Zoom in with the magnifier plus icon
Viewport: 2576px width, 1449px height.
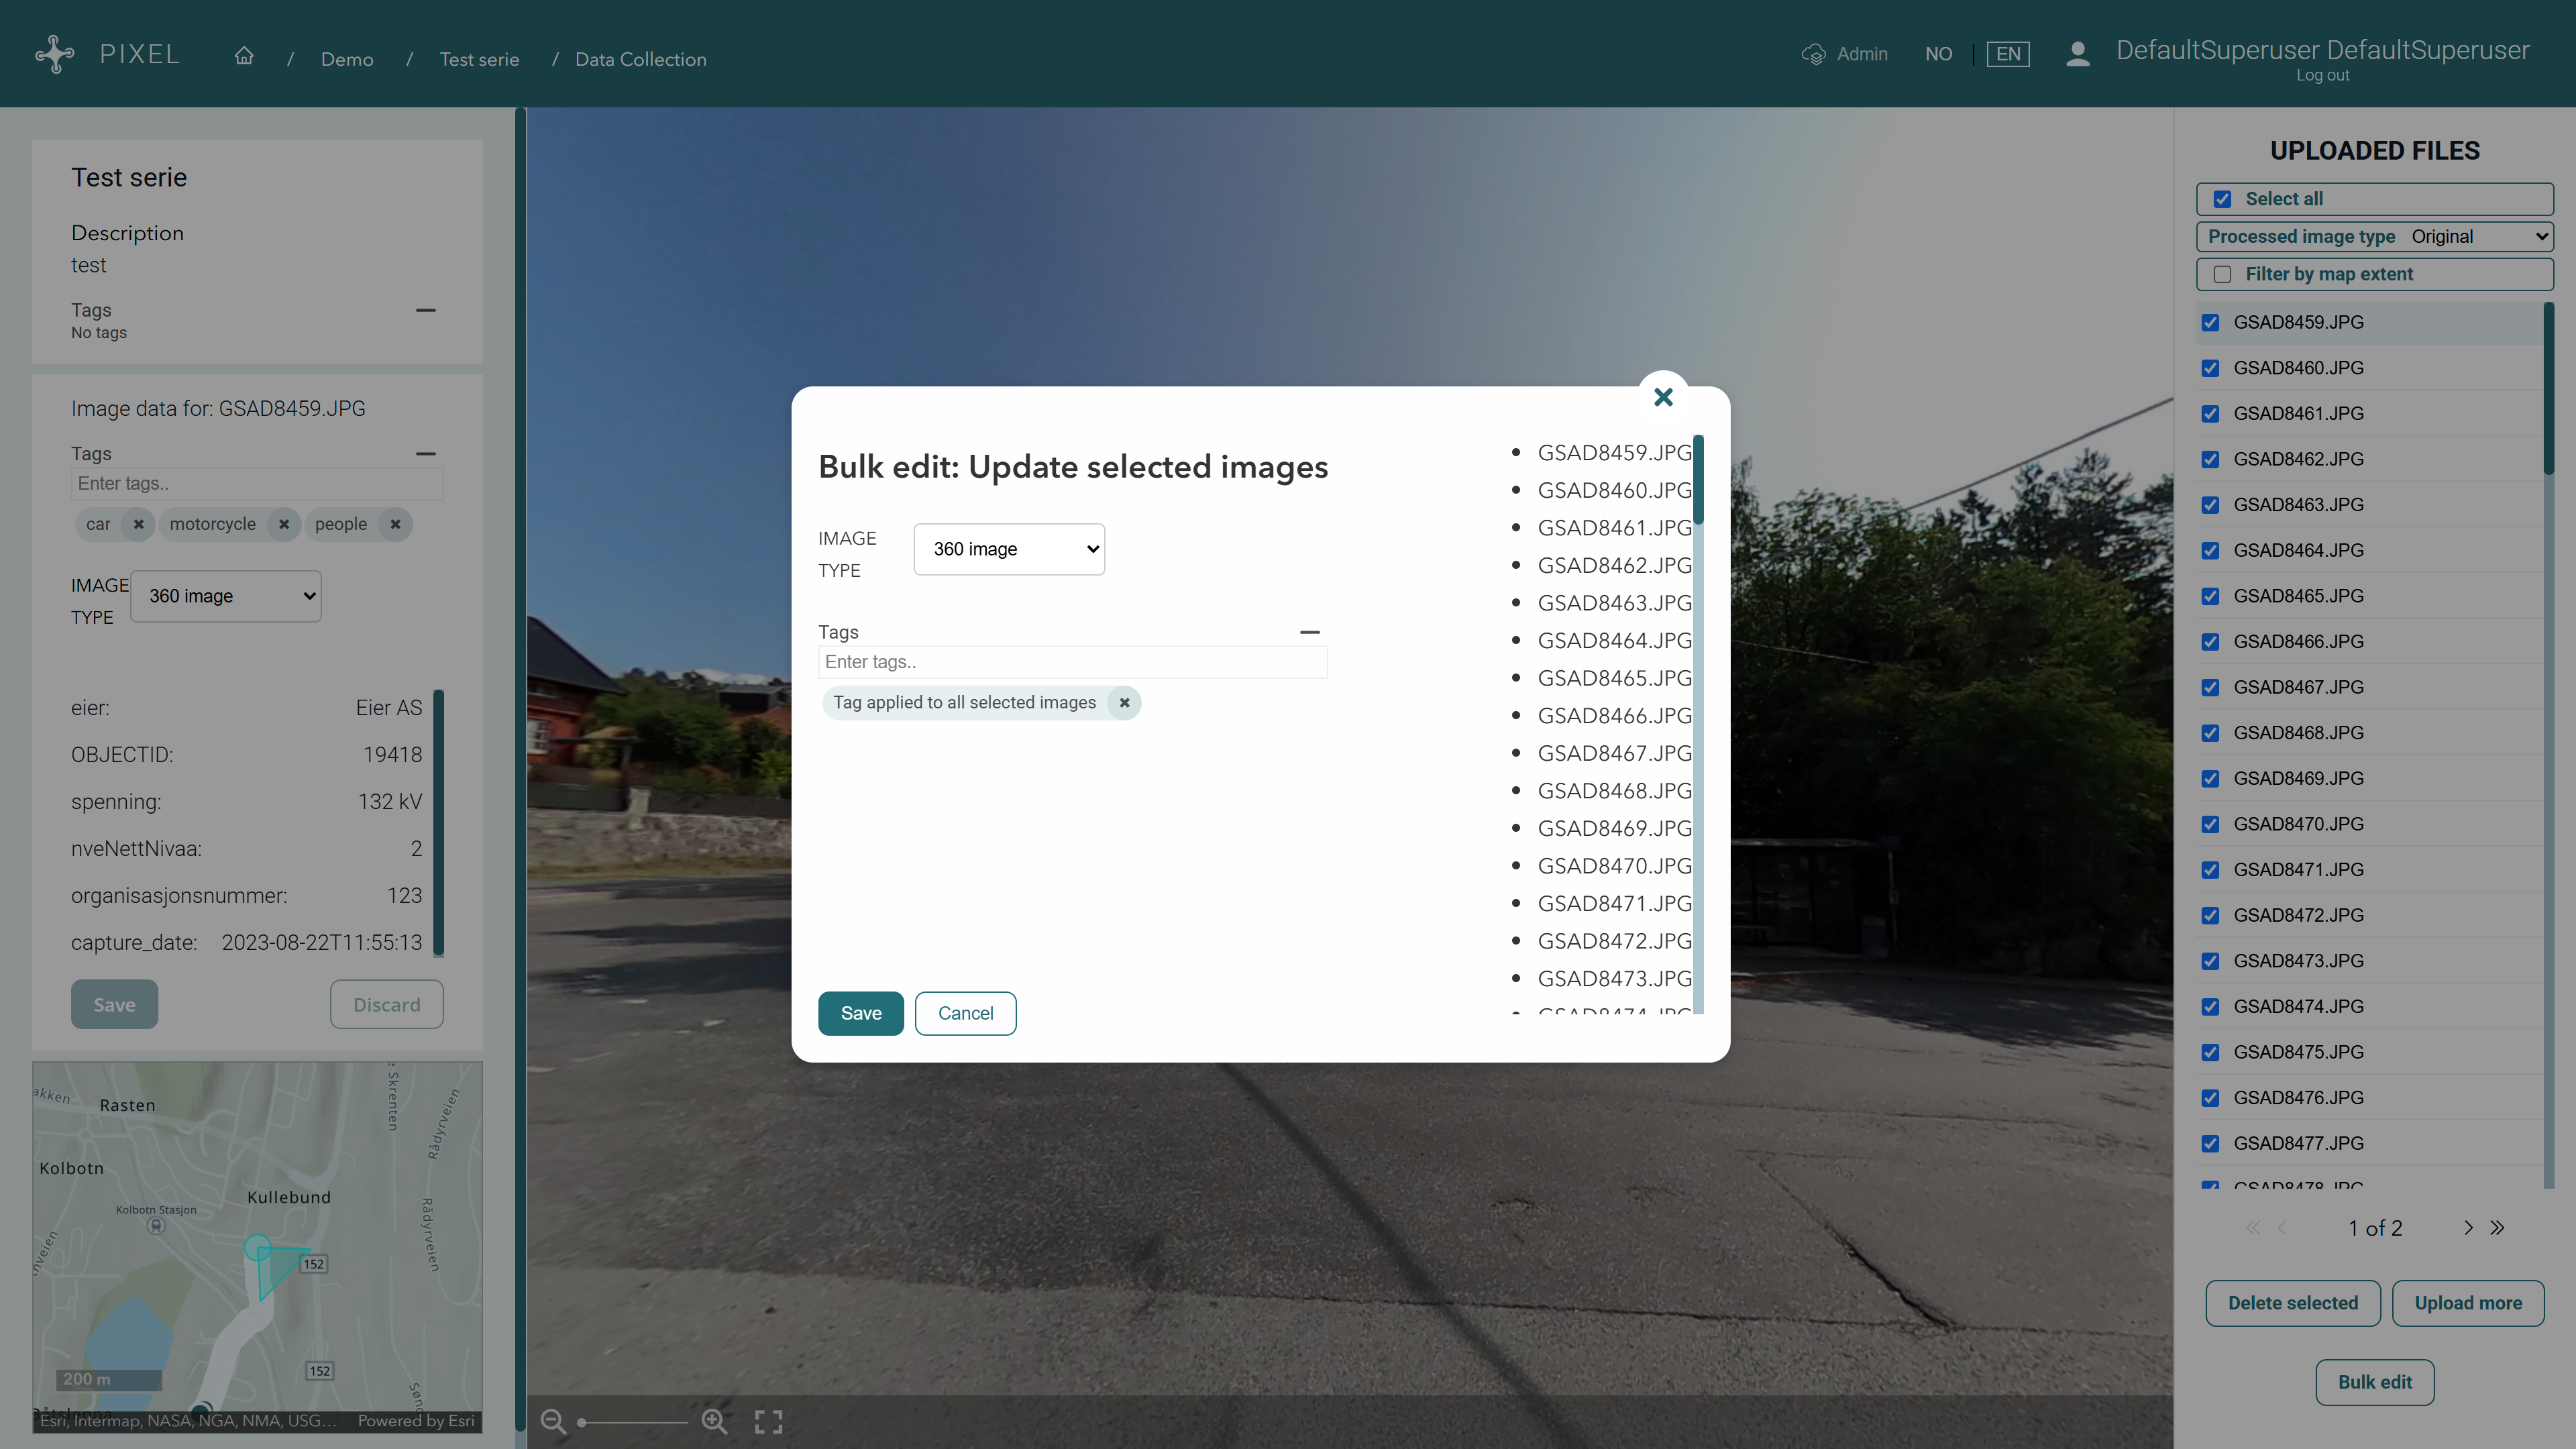(x=714, y=1421)
